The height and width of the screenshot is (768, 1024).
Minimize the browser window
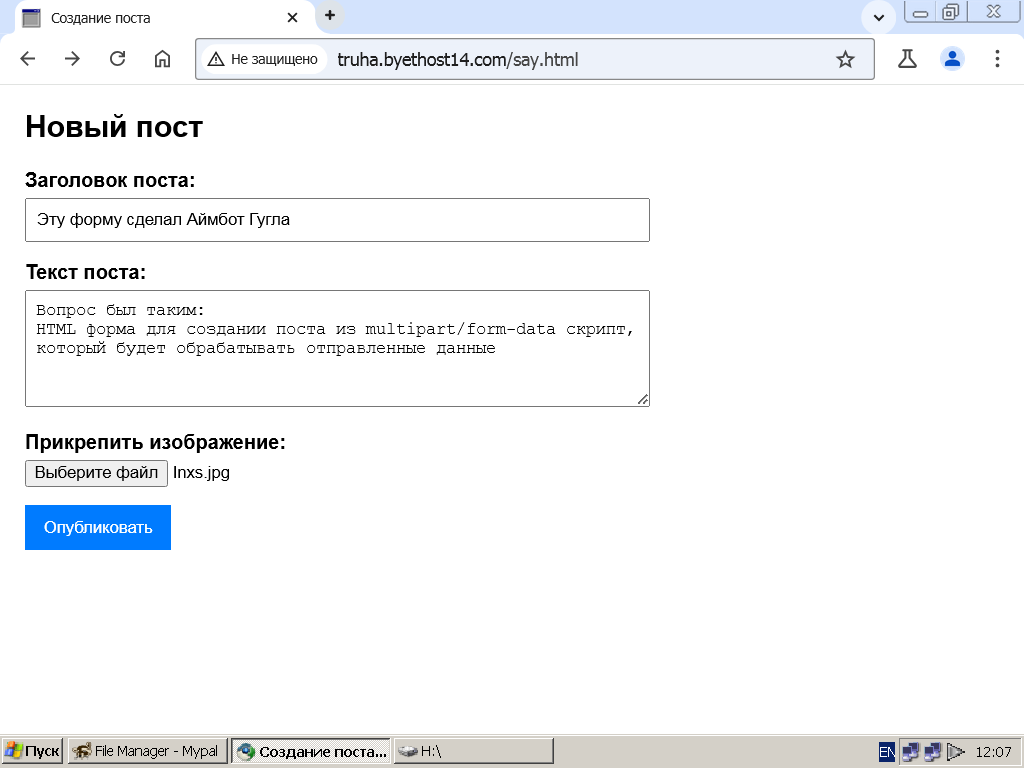(920, 13)
